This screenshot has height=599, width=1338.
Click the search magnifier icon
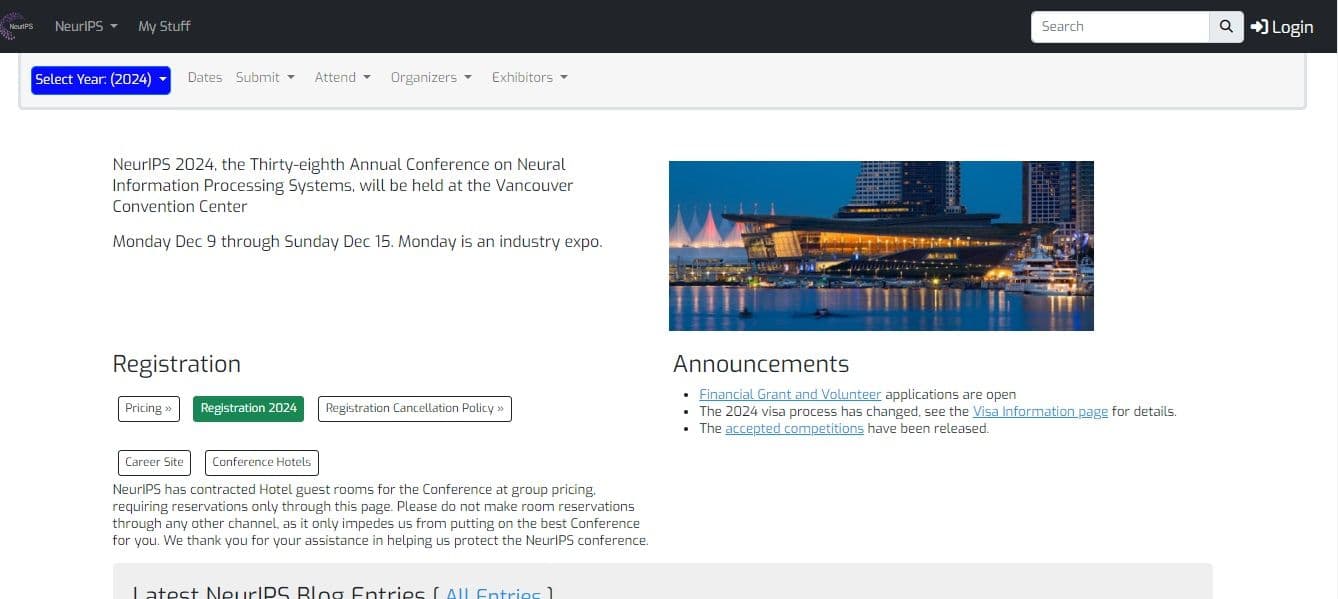click(x=1224, y=26)
